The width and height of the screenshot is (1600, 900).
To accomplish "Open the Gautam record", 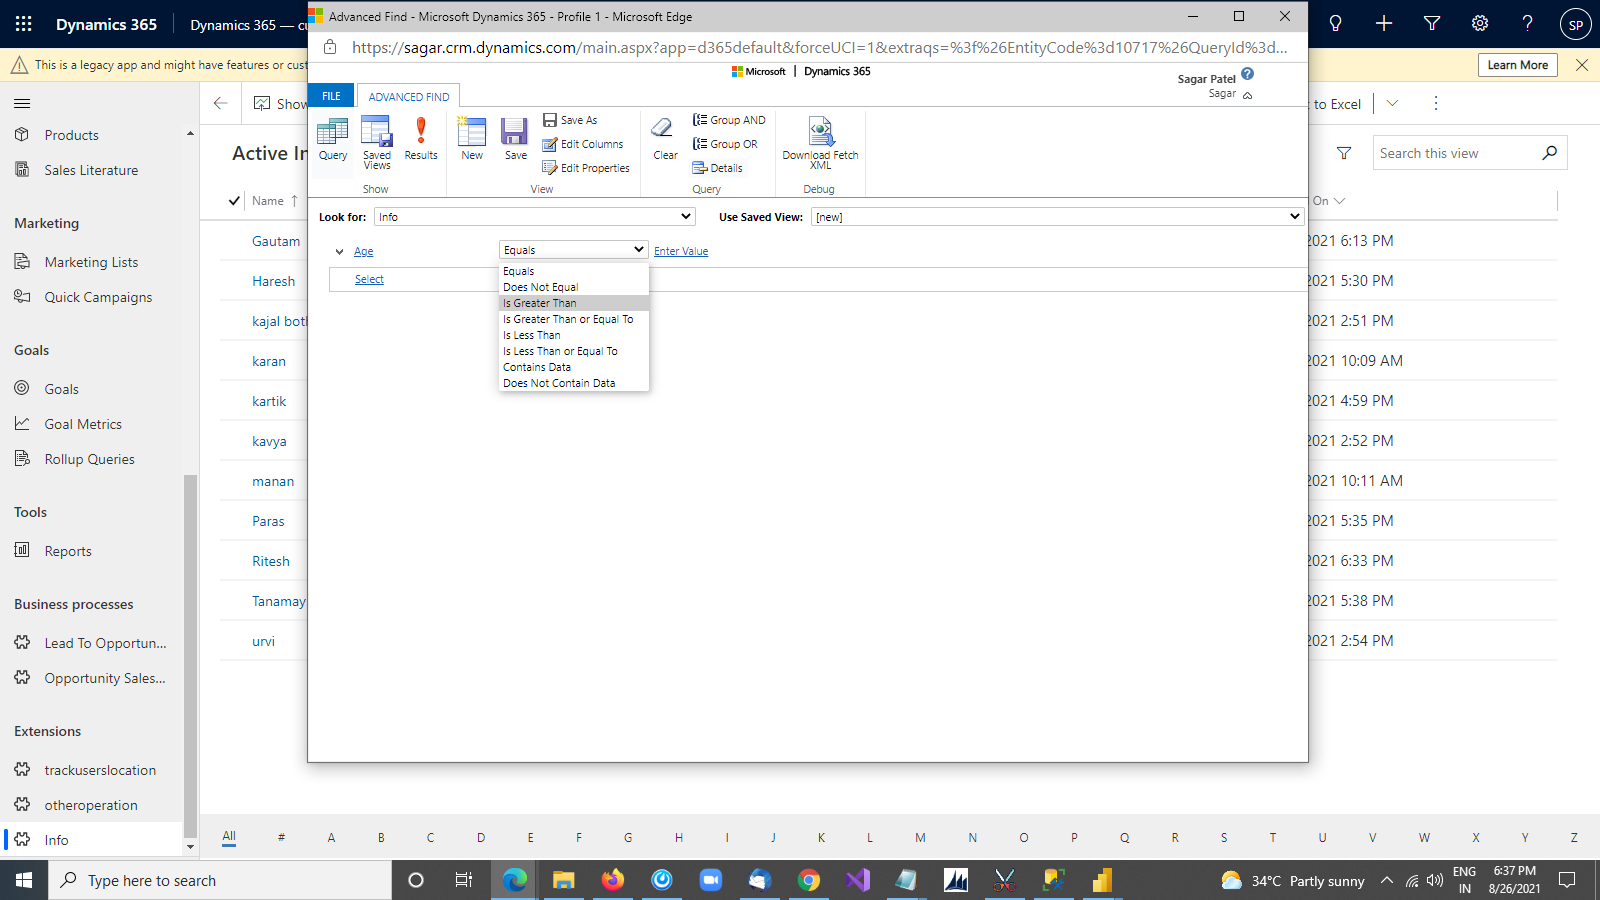I will 276,241.
